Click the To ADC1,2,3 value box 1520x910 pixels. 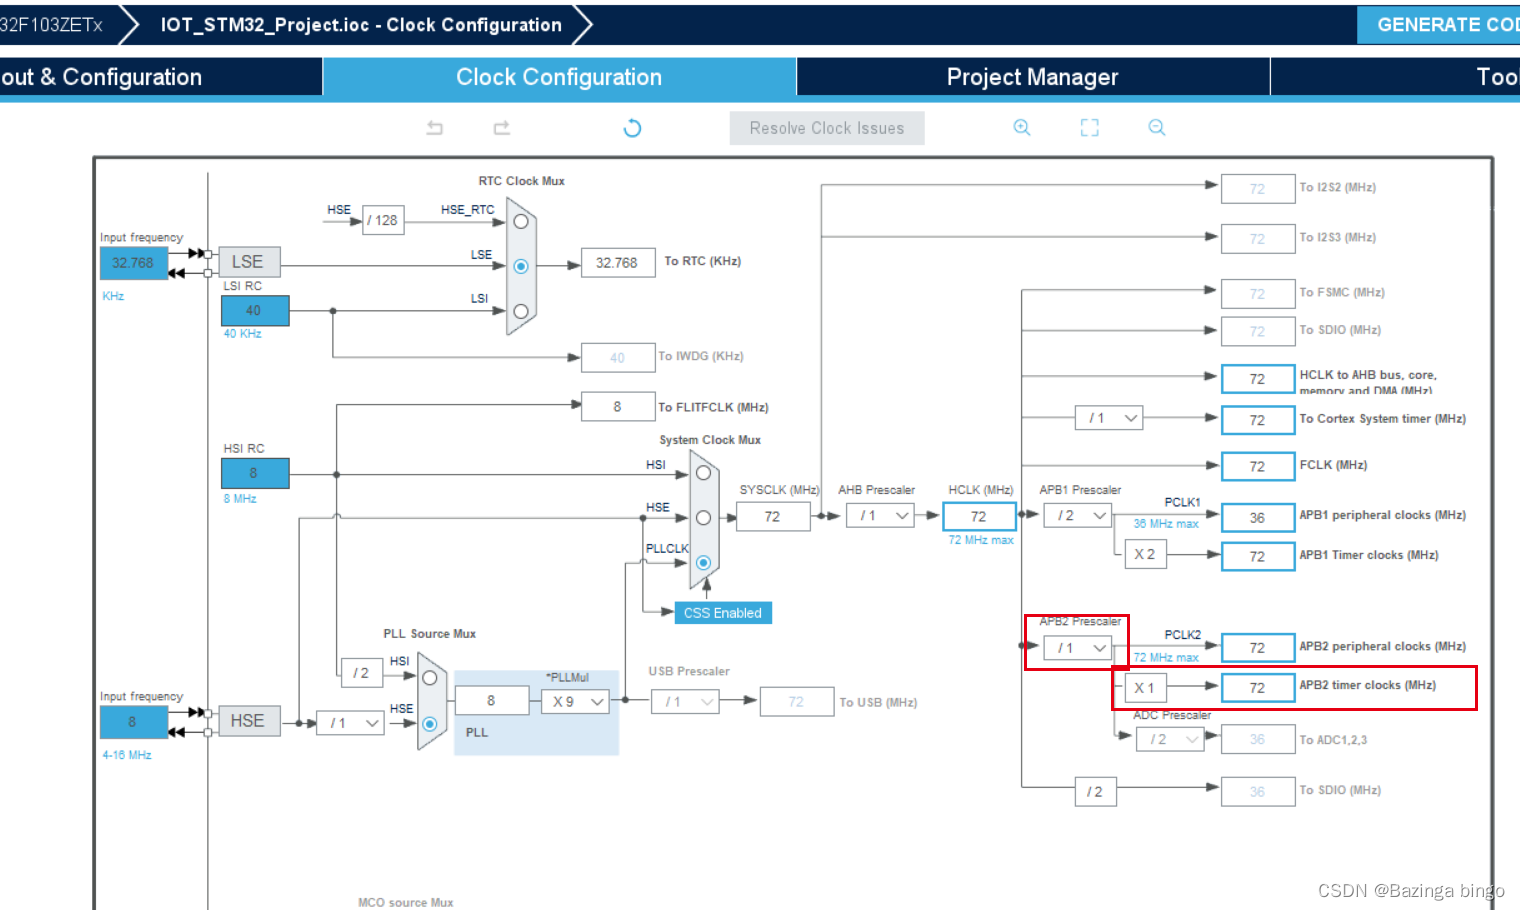[1258, 739]
